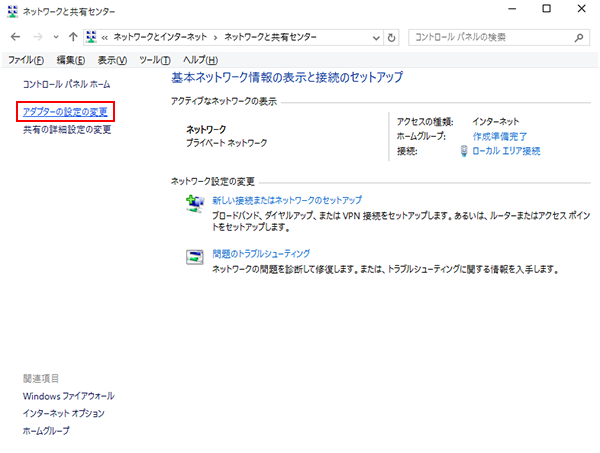Expand the address bar history dropdown
This screenshot has width=600, height=453.
click(374, 37)
